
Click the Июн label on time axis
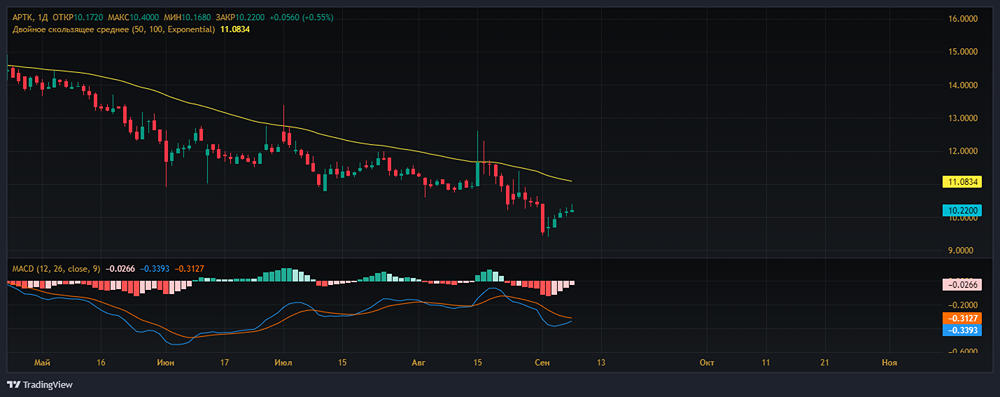[166, 363]
